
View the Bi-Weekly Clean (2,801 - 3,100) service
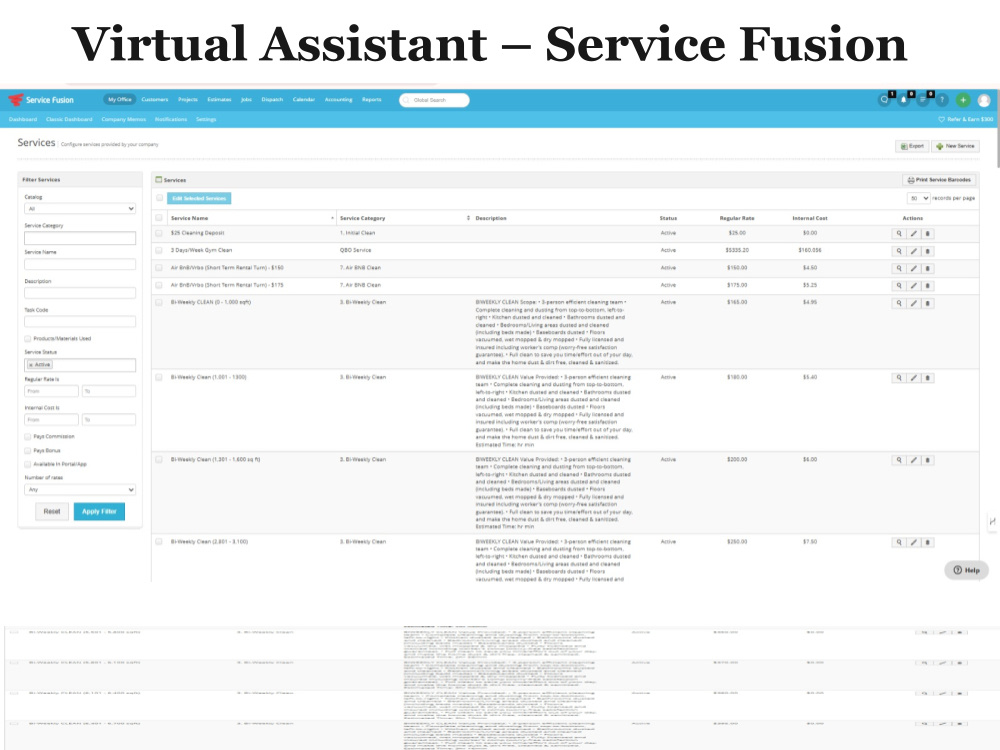pos(899,543)
